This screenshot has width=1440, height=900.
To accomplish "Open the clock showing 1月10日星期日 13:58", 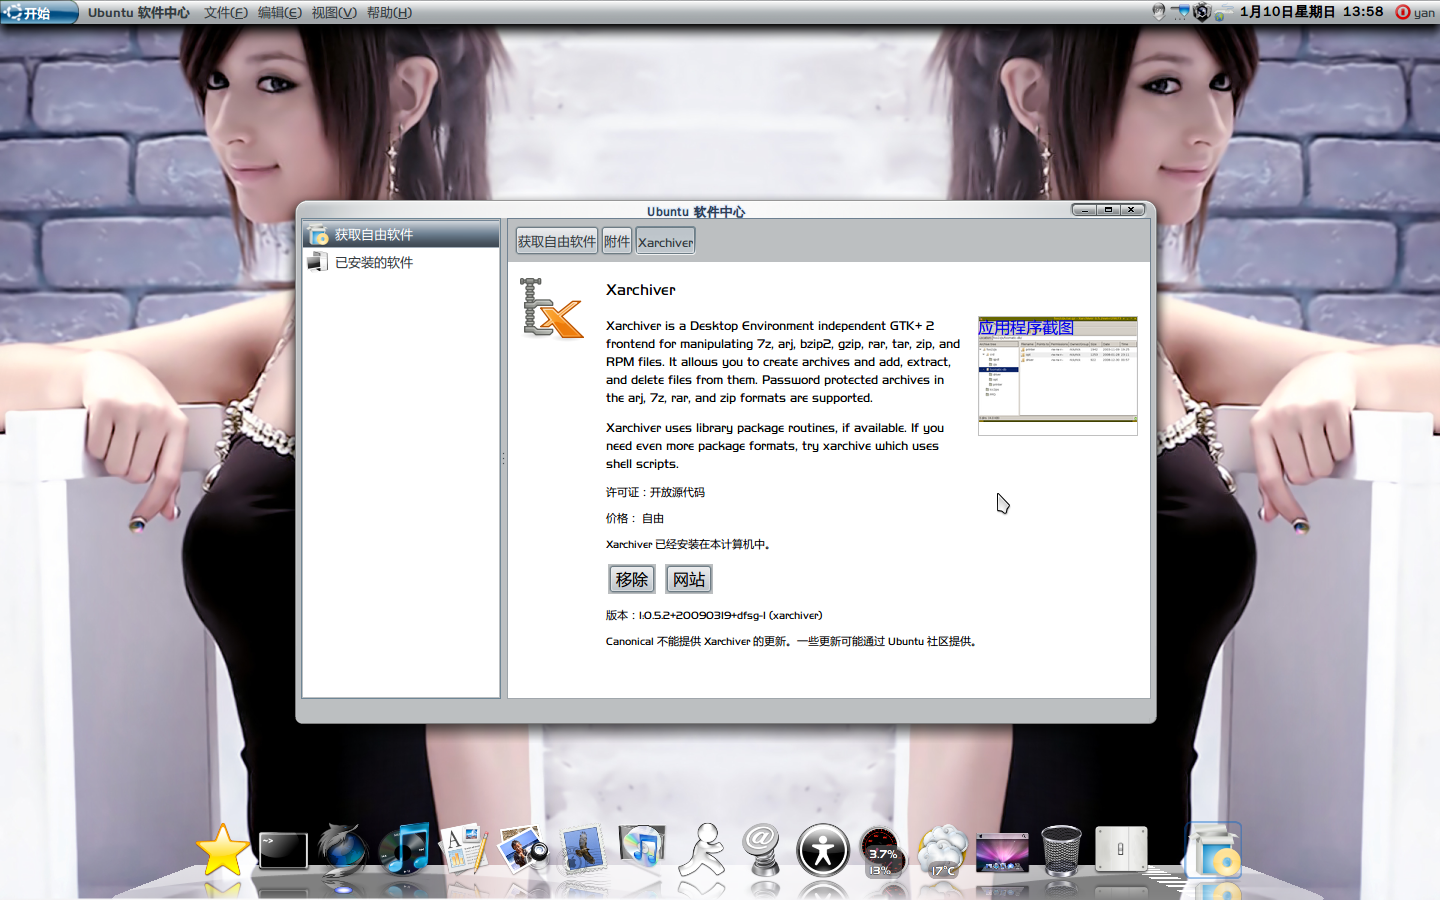I will pos(1311,12).
